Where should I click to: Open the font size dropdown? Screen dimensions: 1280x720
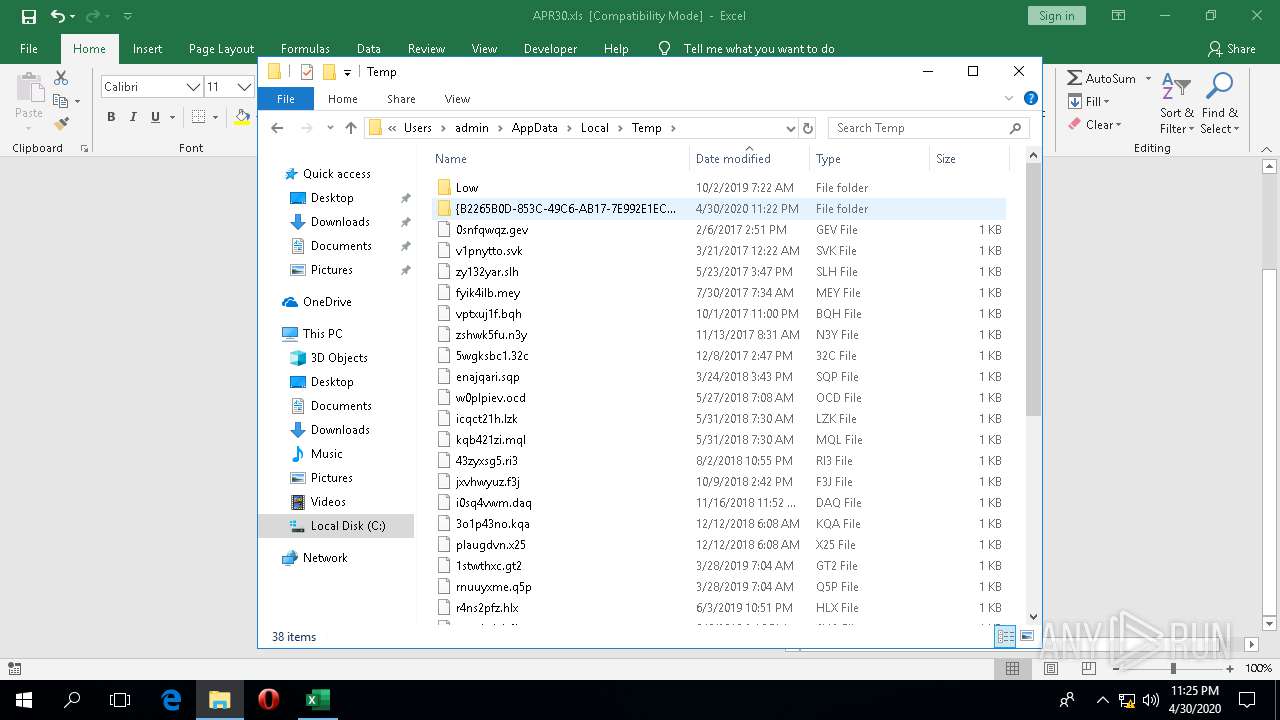coord(243,87)
